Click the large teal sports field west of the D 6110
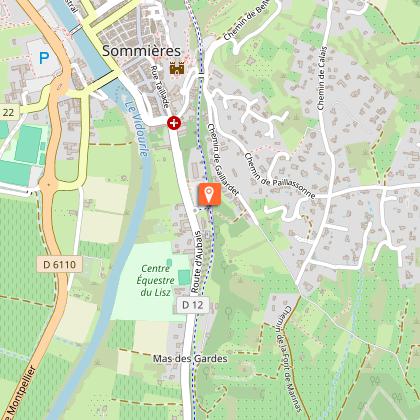 coord(28,145)
